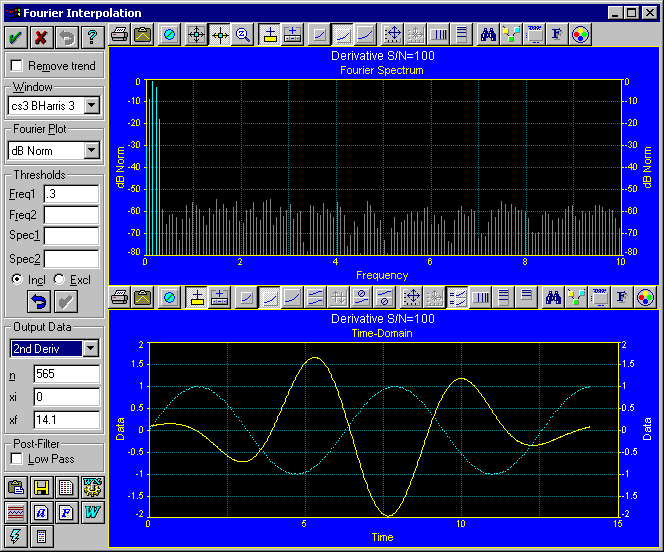
Task: Click the small colored list document icon
Action: click(42, 536)
